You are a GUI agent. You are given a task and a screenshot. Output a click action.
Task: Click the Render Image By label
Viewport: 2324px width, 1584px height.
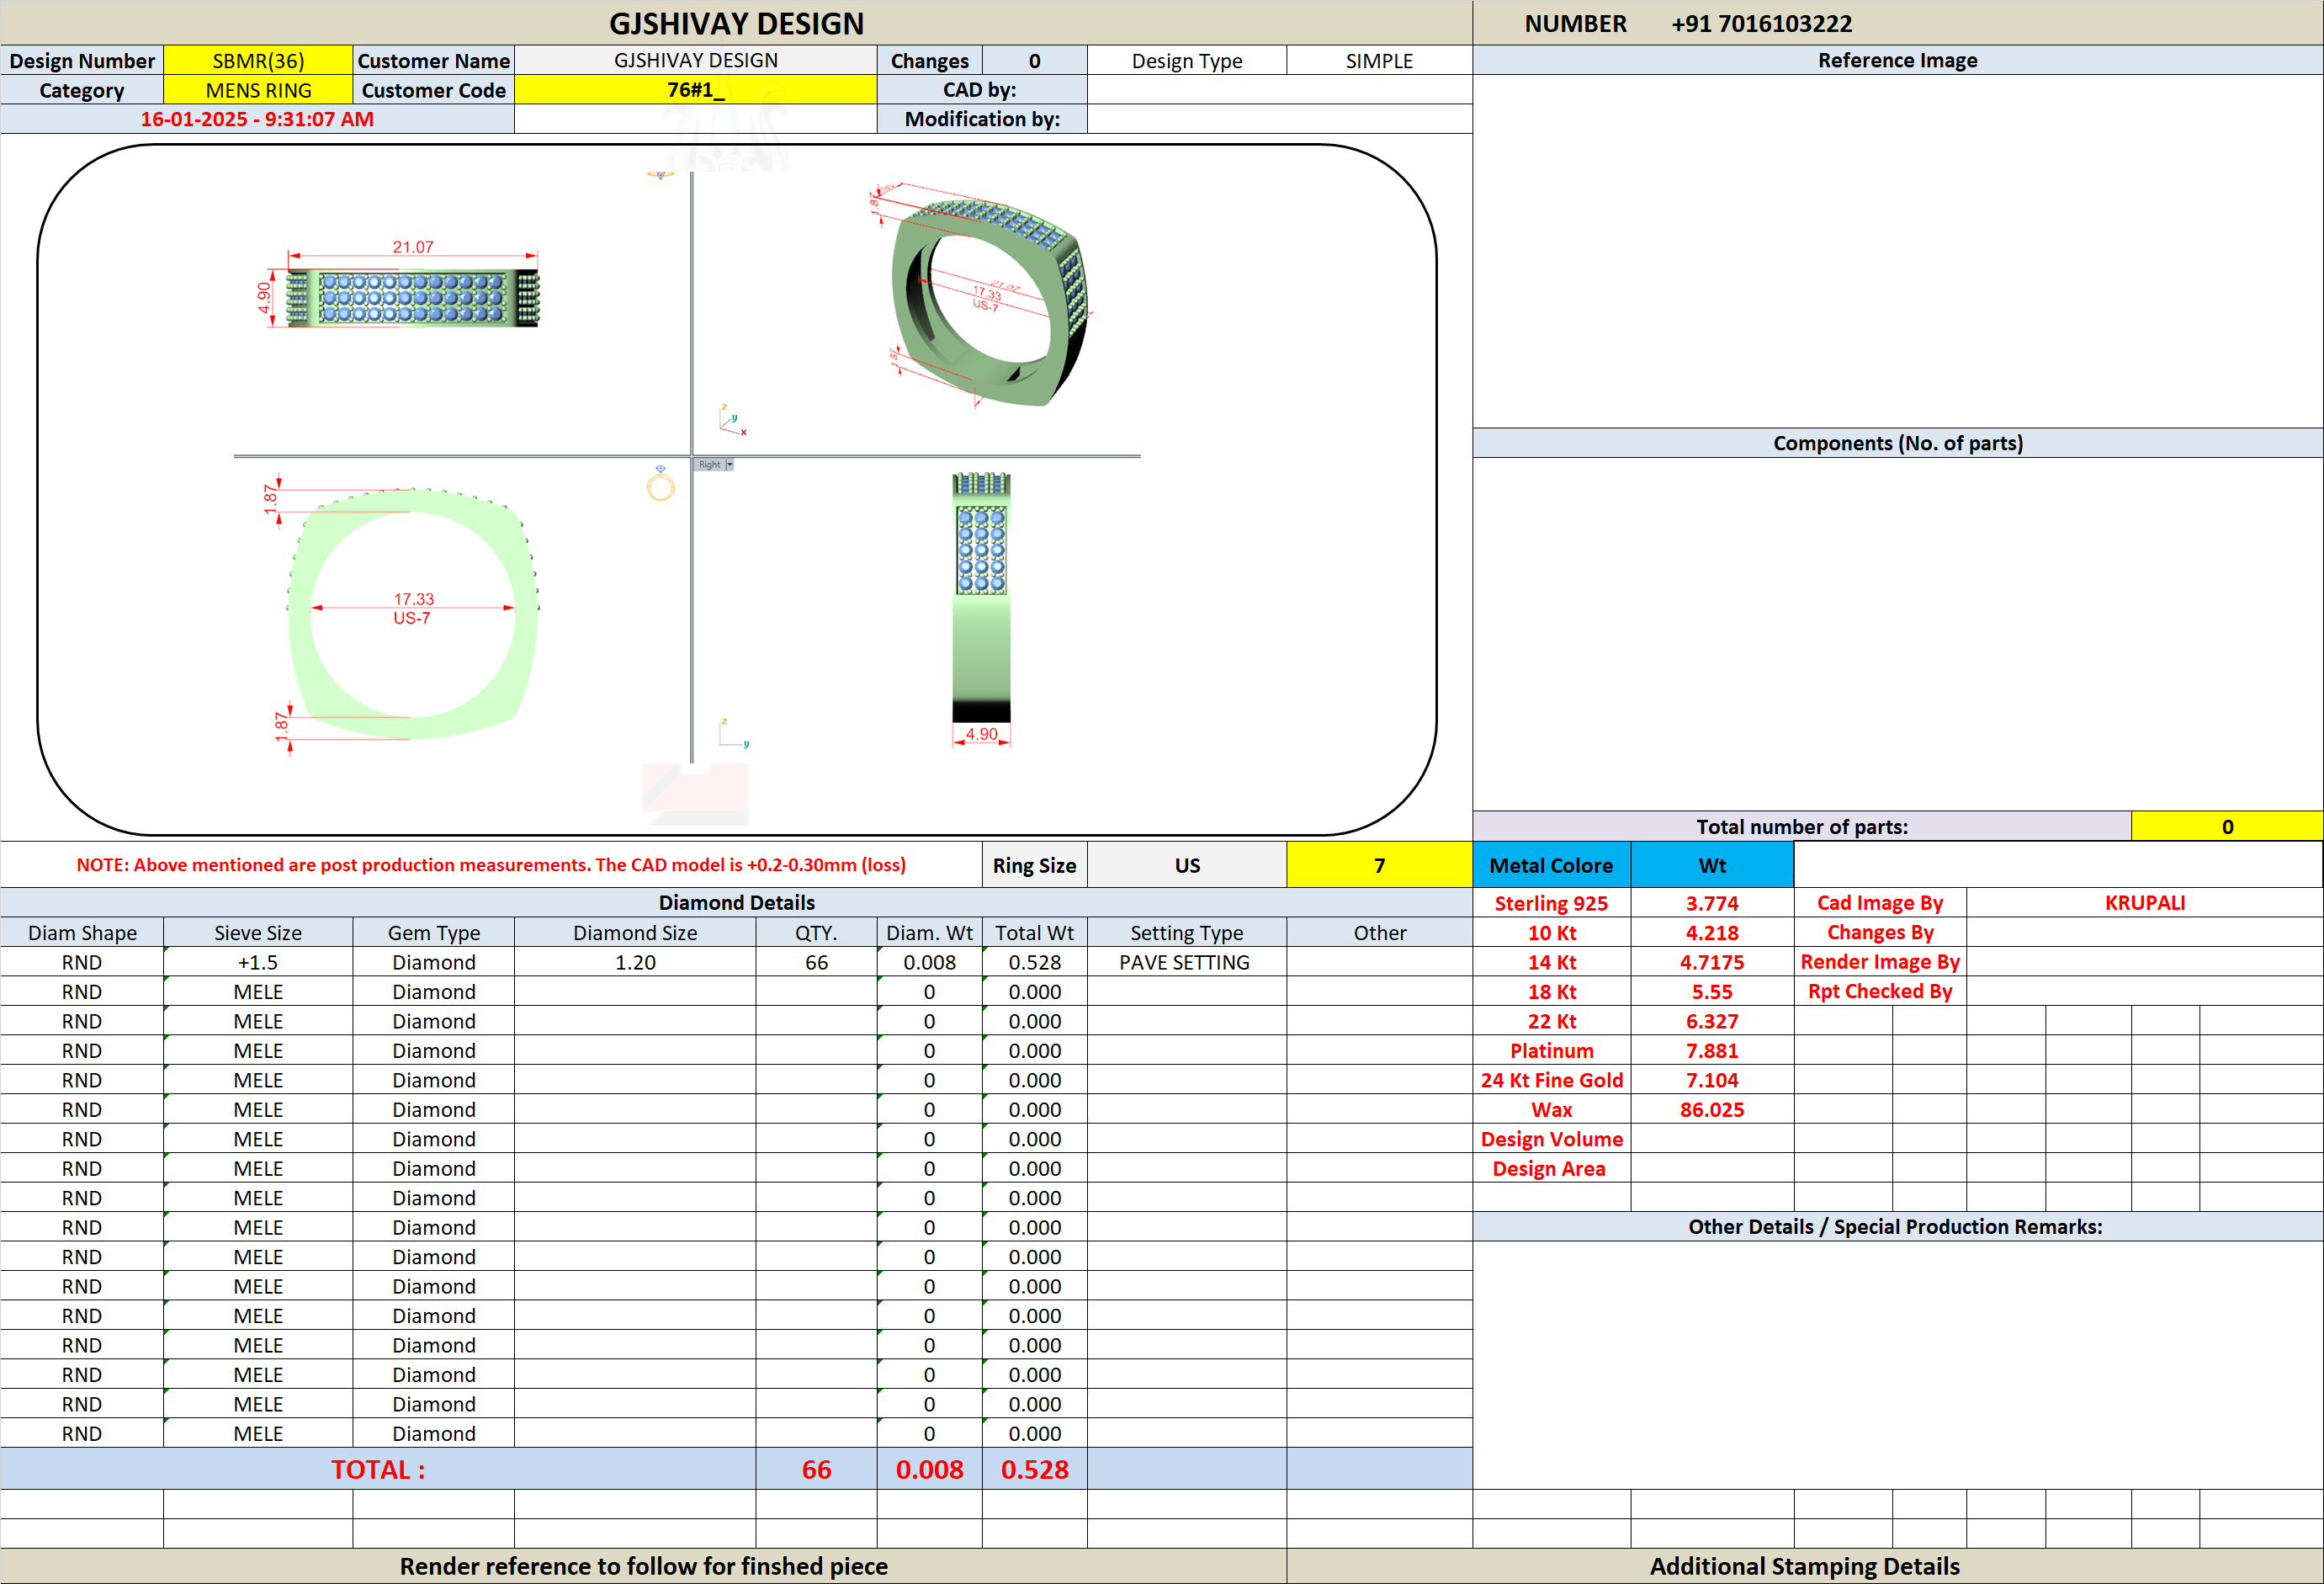coord(1880,962)
